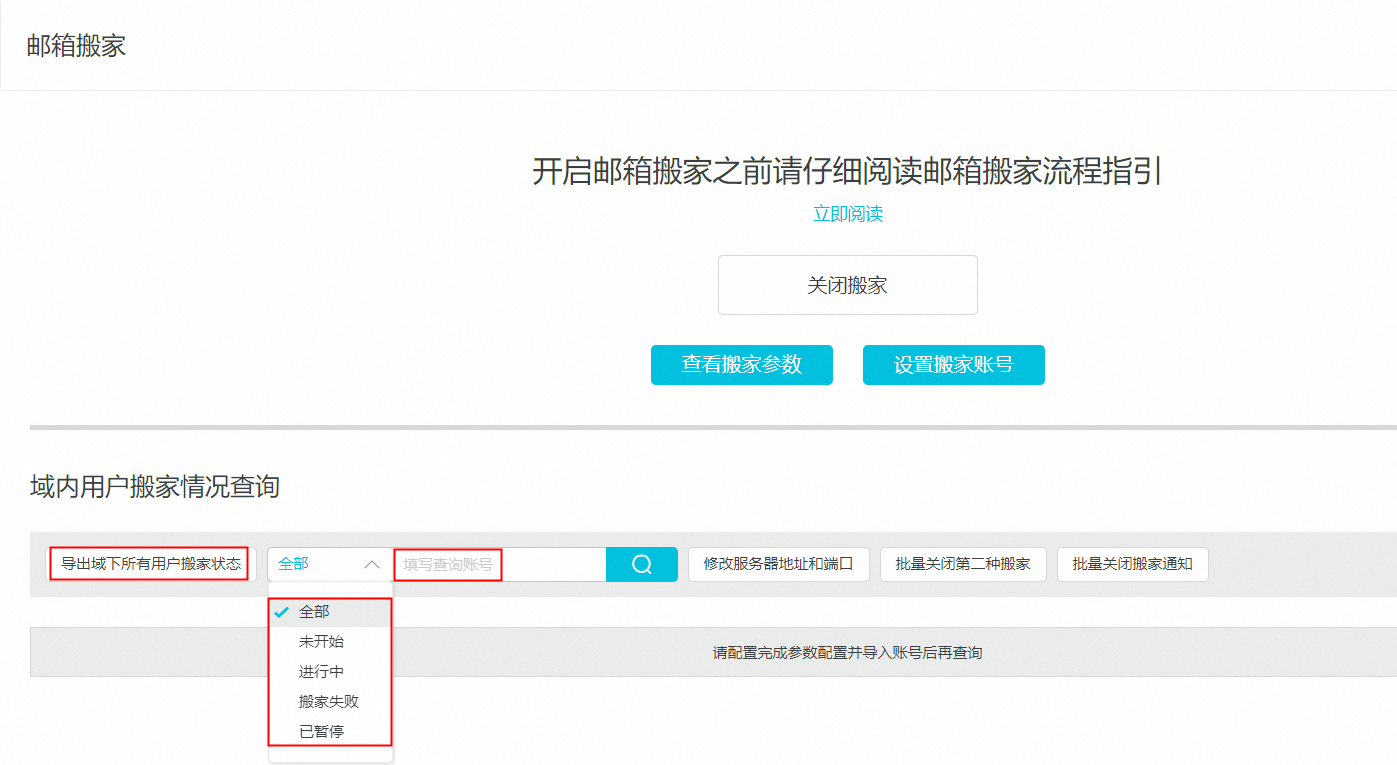Click 批量关闭第二种搬家 button
Viewport: 1397px width, 765px height.
tap(962, 564)
